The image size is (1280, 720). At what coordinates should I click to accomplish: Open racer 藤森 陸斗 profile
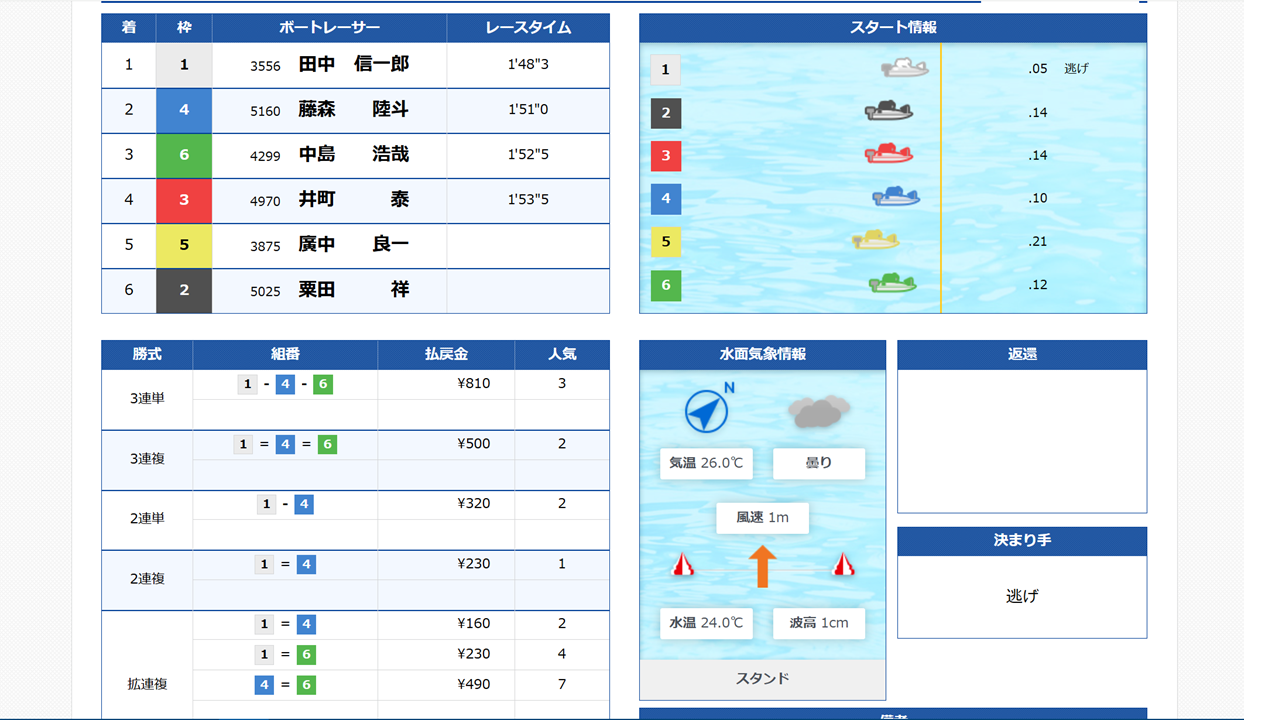(x=354, y=109)
